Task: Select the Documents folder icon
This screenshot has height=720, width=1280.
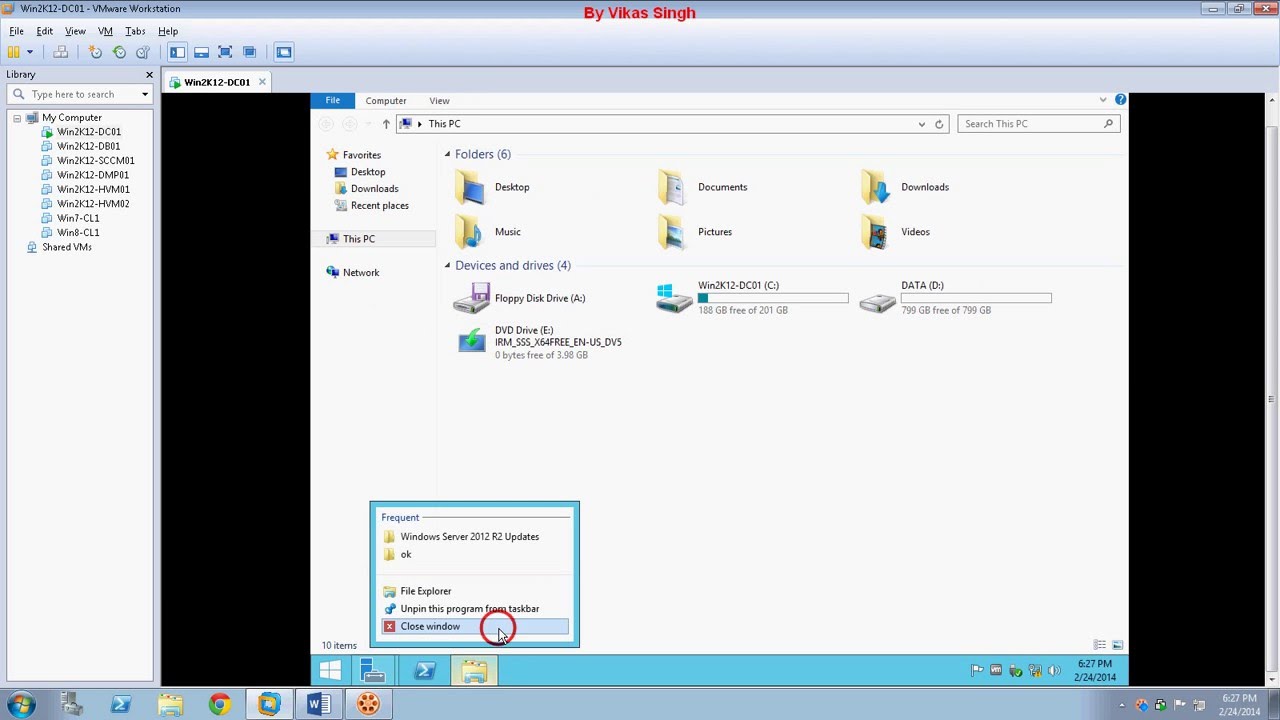Action: (673, 188)
